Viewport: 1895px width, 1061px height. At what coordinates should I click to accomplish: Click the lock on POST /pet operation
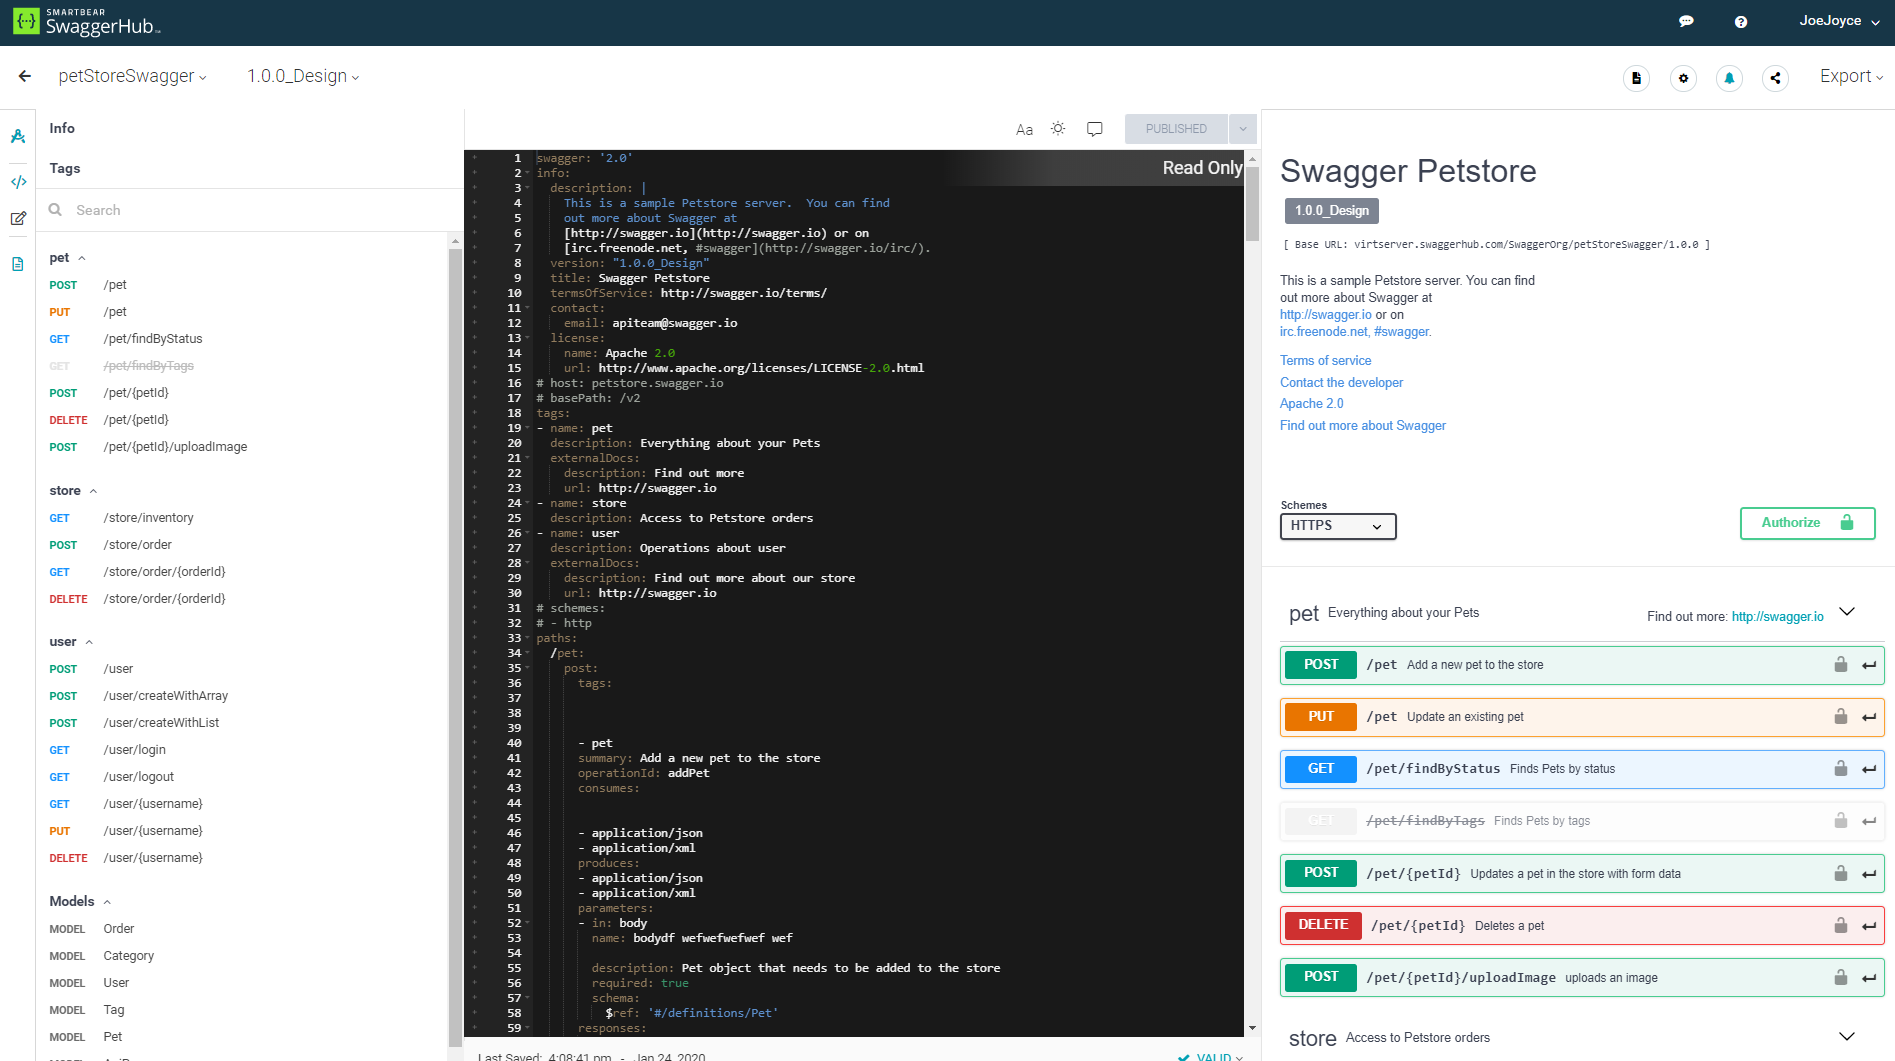(x=1841, y=664)
